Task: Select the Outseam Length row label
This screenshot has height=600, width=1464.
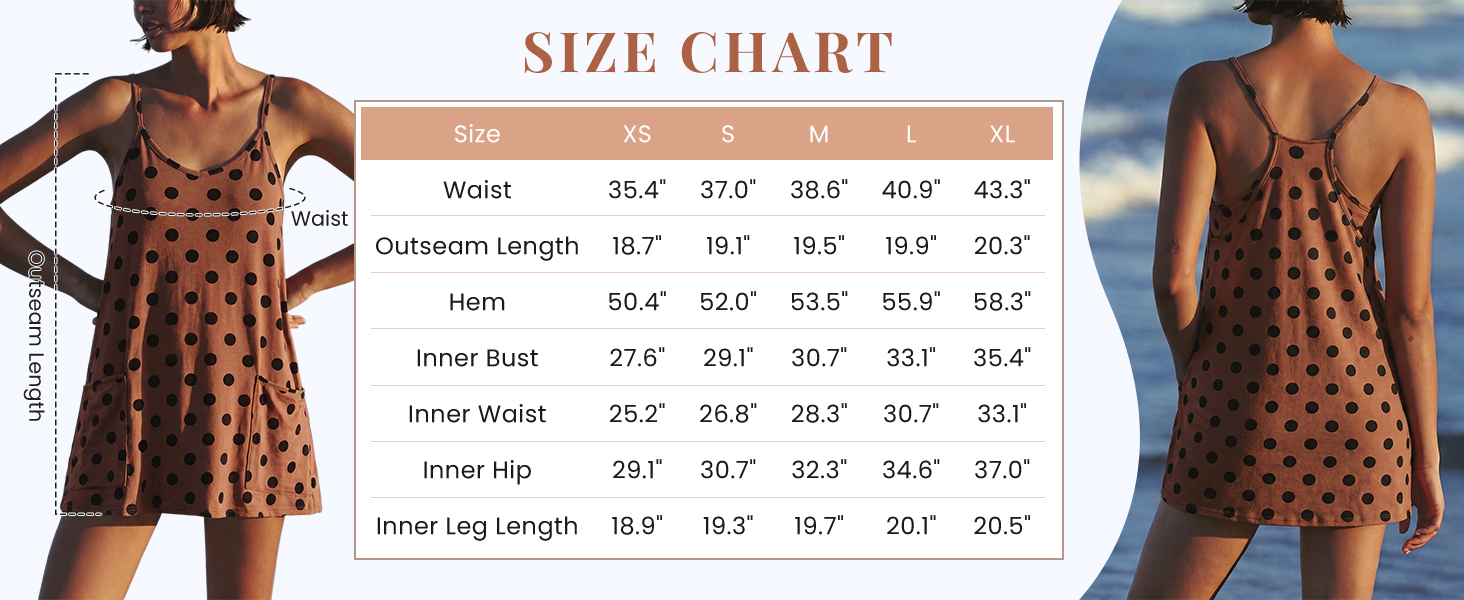Action: pos(477,246)
